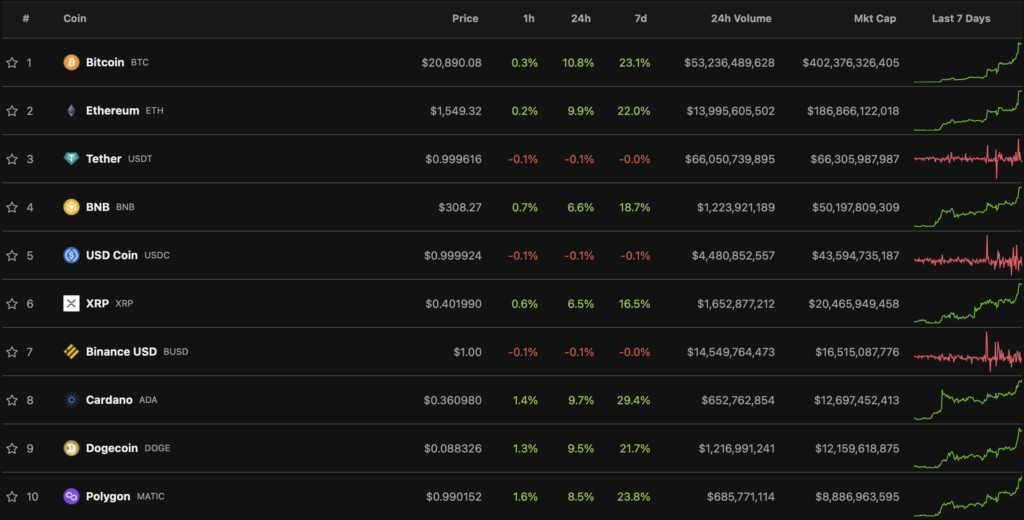Click the Binance USD logo
Screen dimensions: 1024x520
click(71, 351)
